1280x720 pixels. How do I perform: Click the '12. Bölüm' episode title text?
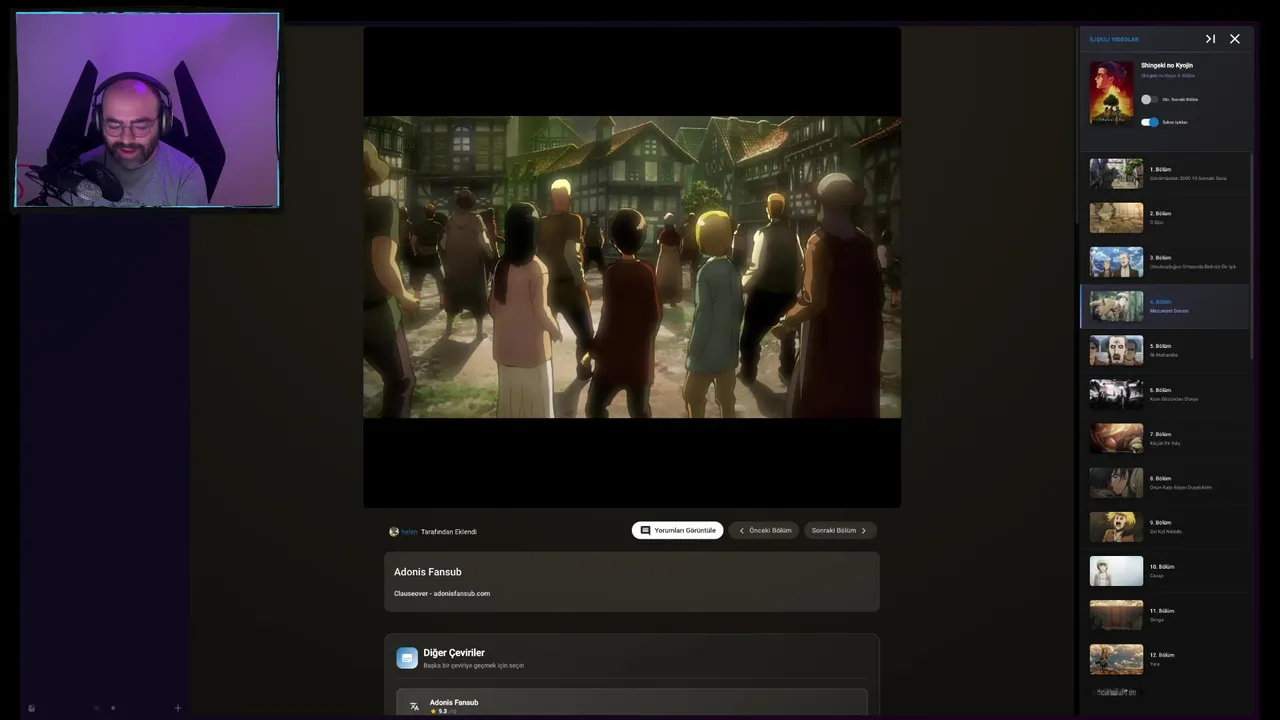point(1162,654)
